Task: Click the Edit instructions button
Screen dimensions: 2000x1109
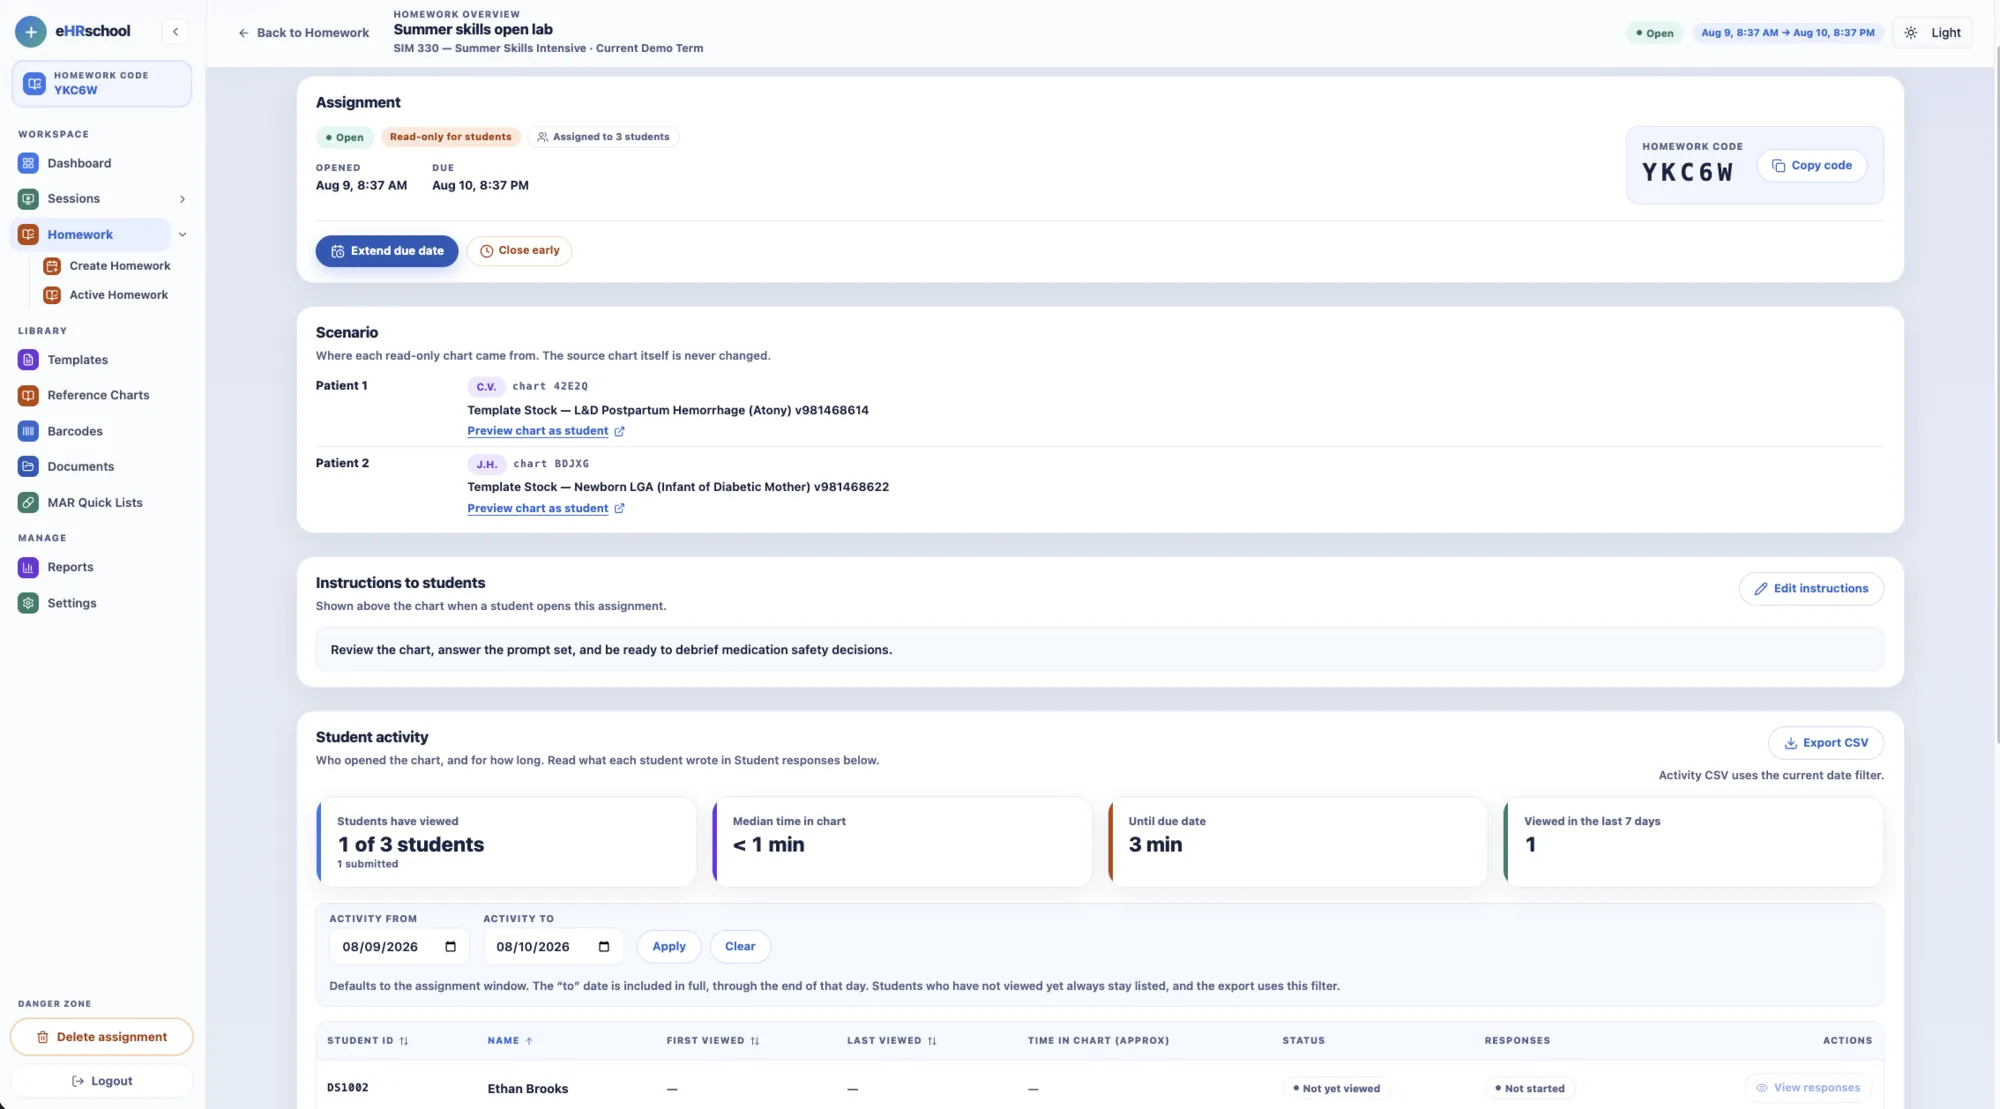Action: [1811, 589]
